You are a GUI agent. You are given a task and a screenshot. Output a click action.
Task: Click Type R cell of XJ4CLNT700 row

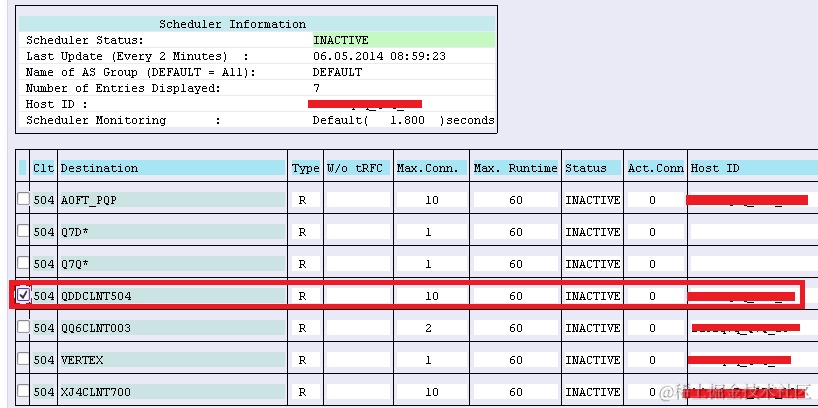[x=305, y=392]
